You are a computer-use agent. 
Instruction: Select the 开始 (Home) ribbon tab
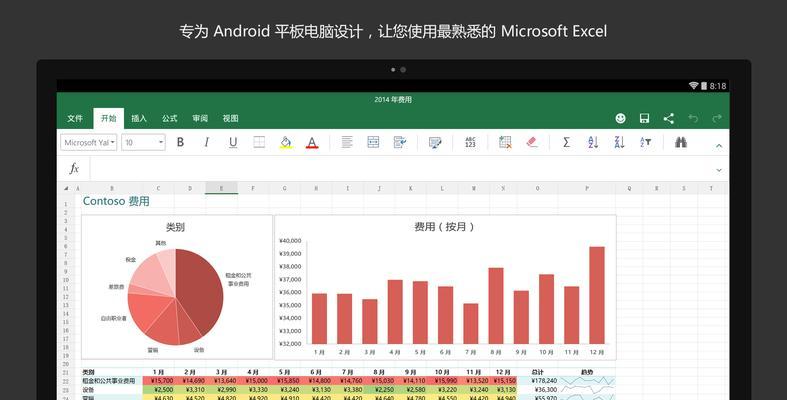(108, 118)
